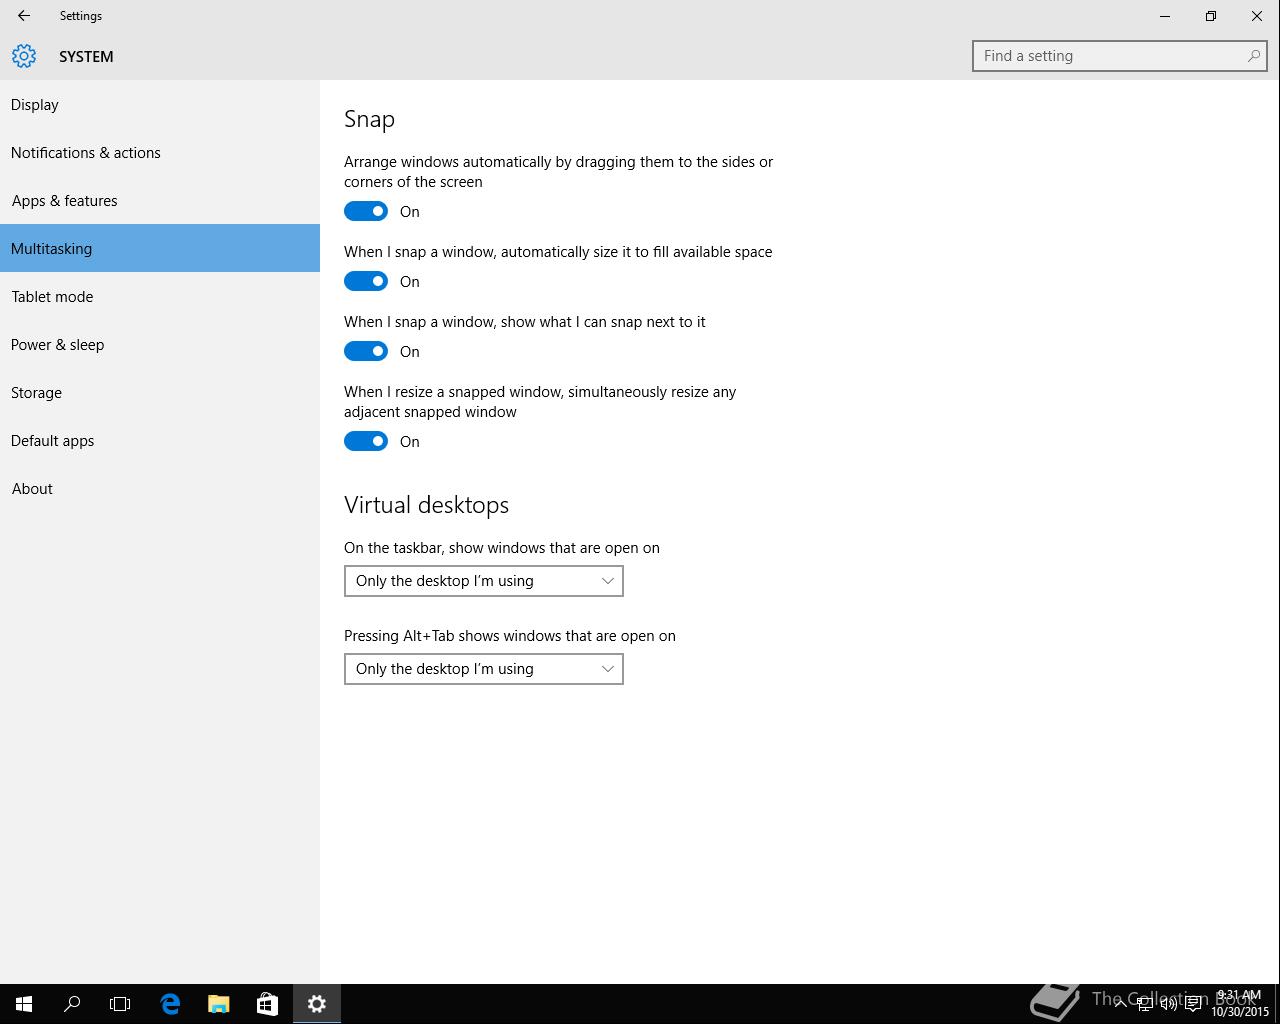Image resolution: width=1280 pixels, height=1024 pixels.
Task: Minimize the Settings window
Action: pyautogui.click(x=1165, y=16)
